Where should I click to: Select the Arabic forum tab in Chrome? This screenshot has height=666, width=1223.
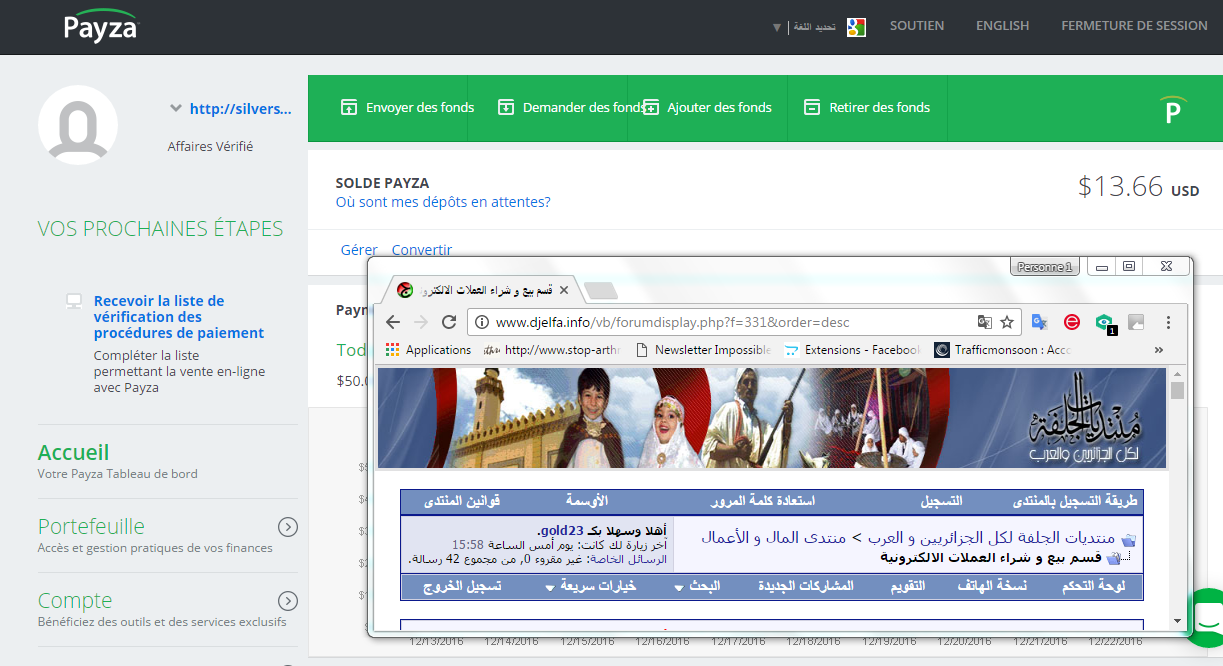[482, 290]
